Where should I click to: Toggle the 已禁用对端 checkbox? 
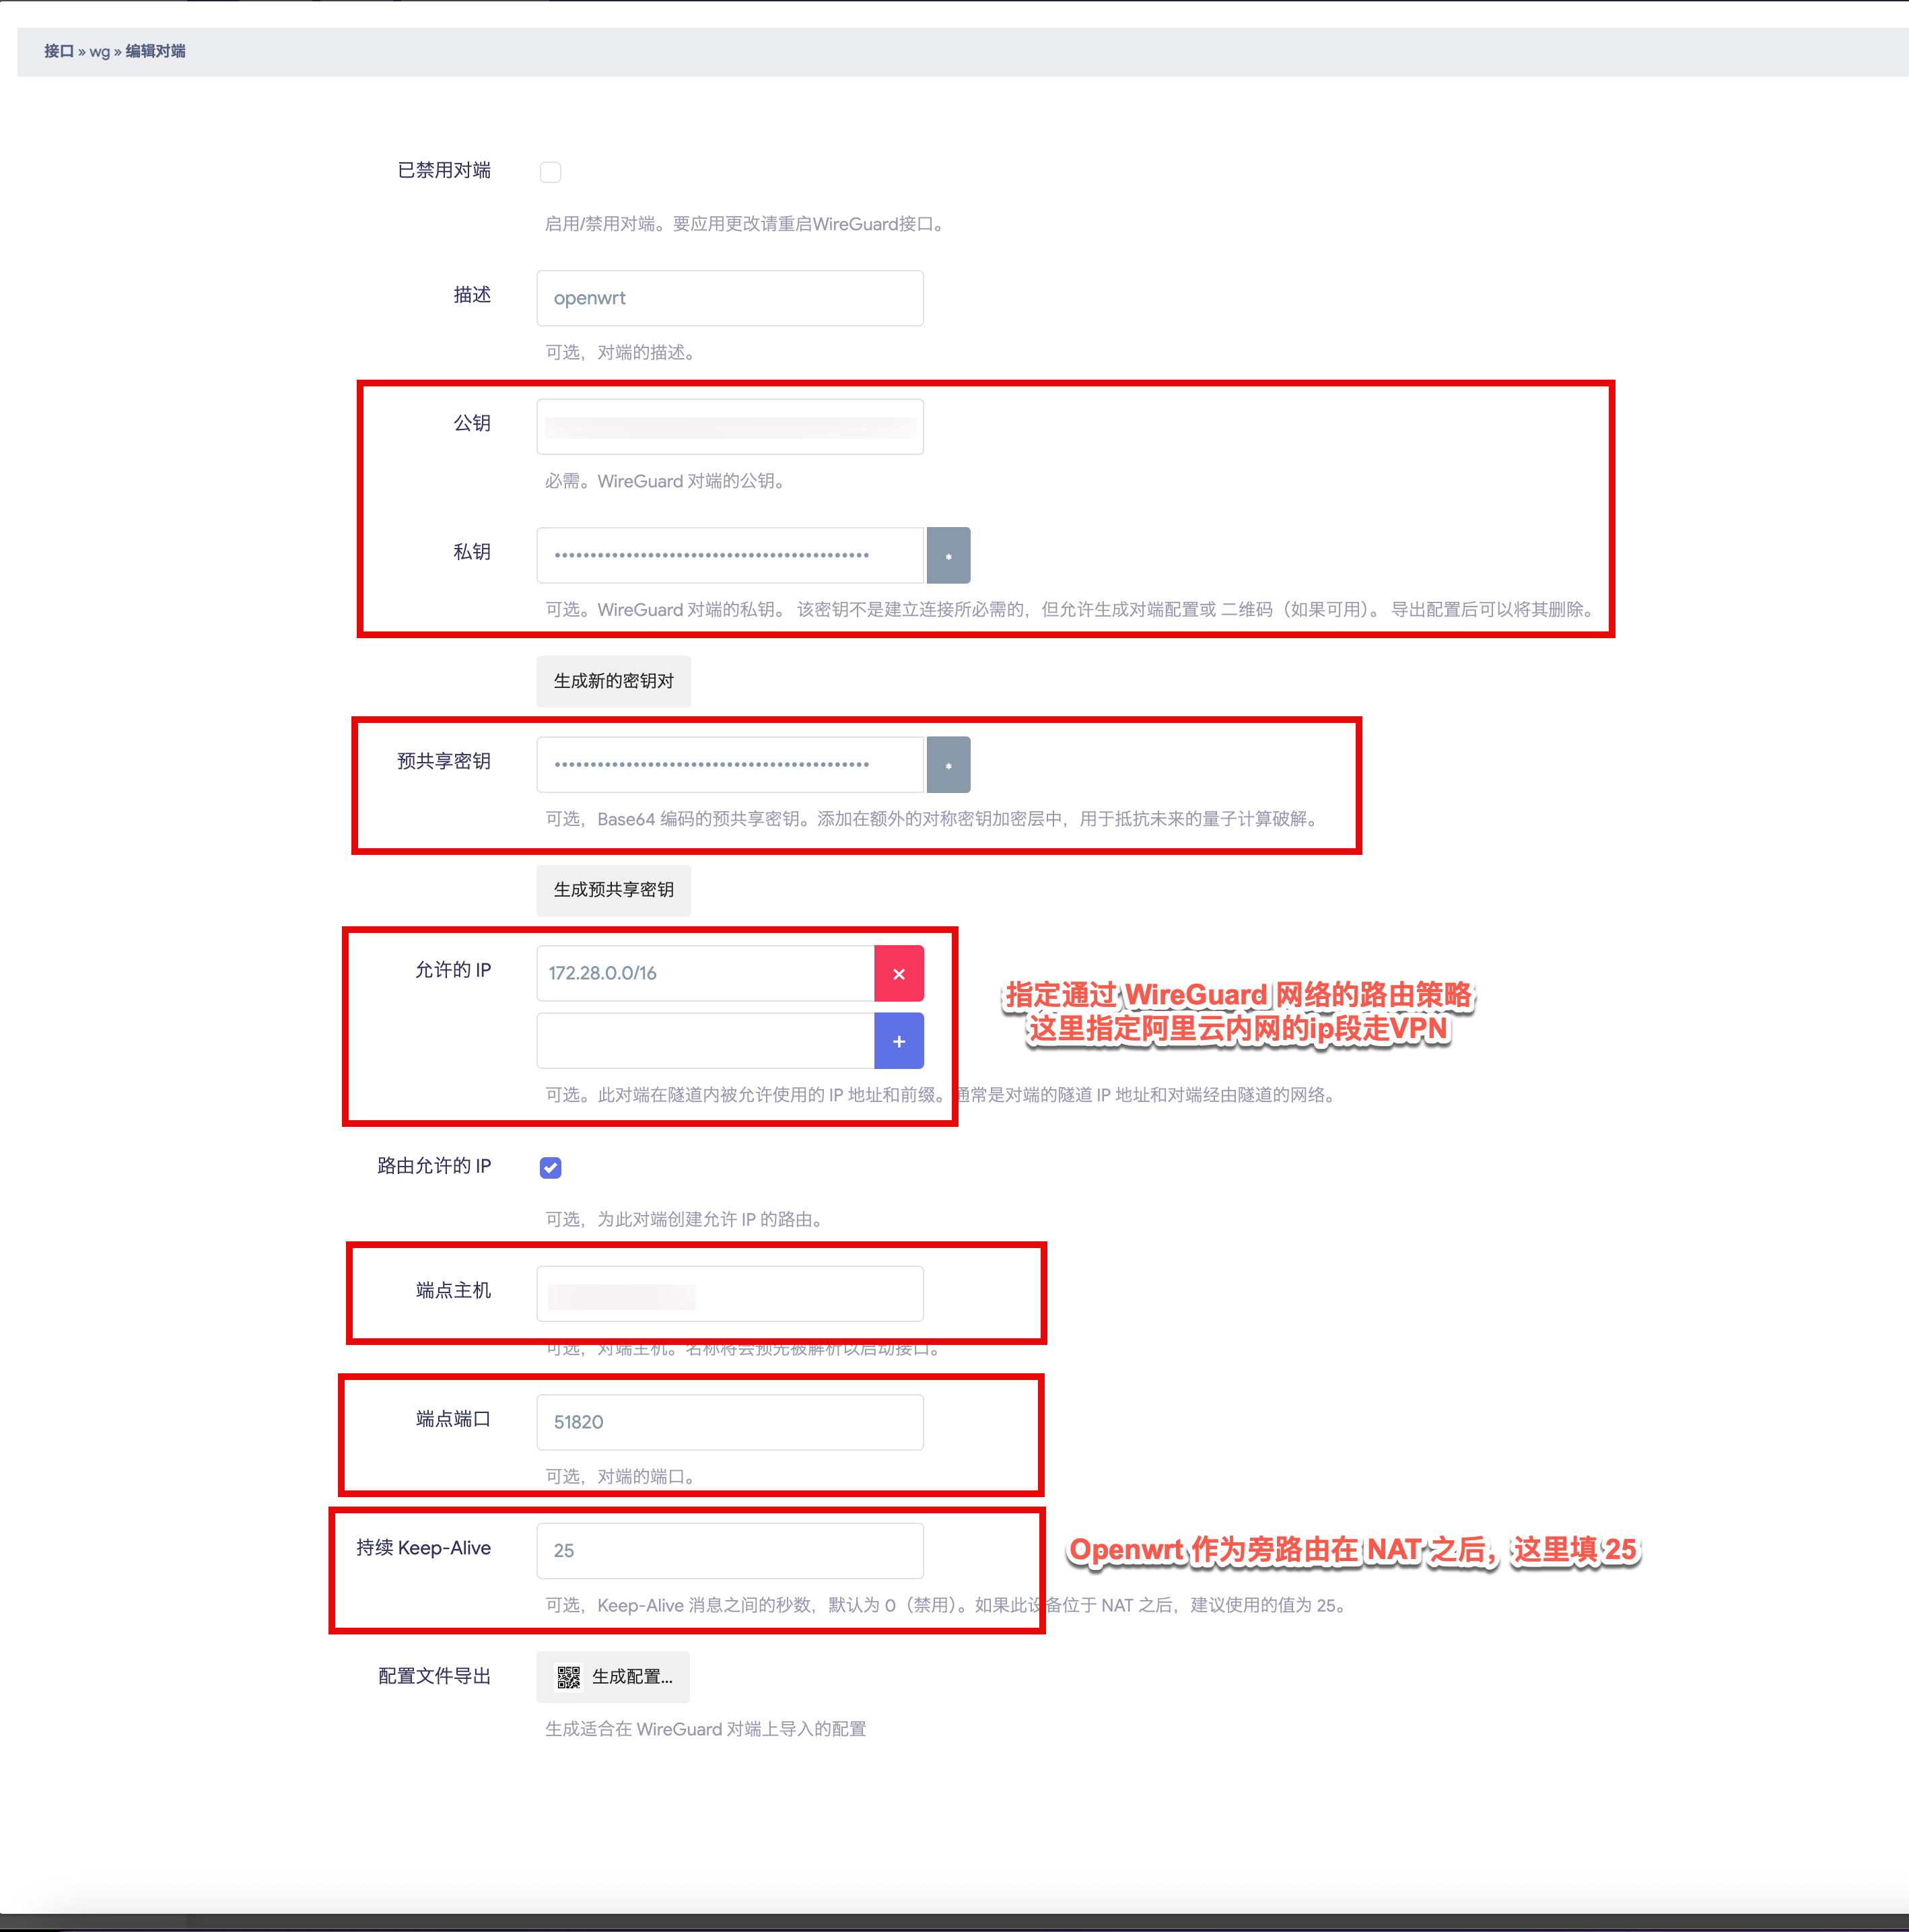point(550,172)
